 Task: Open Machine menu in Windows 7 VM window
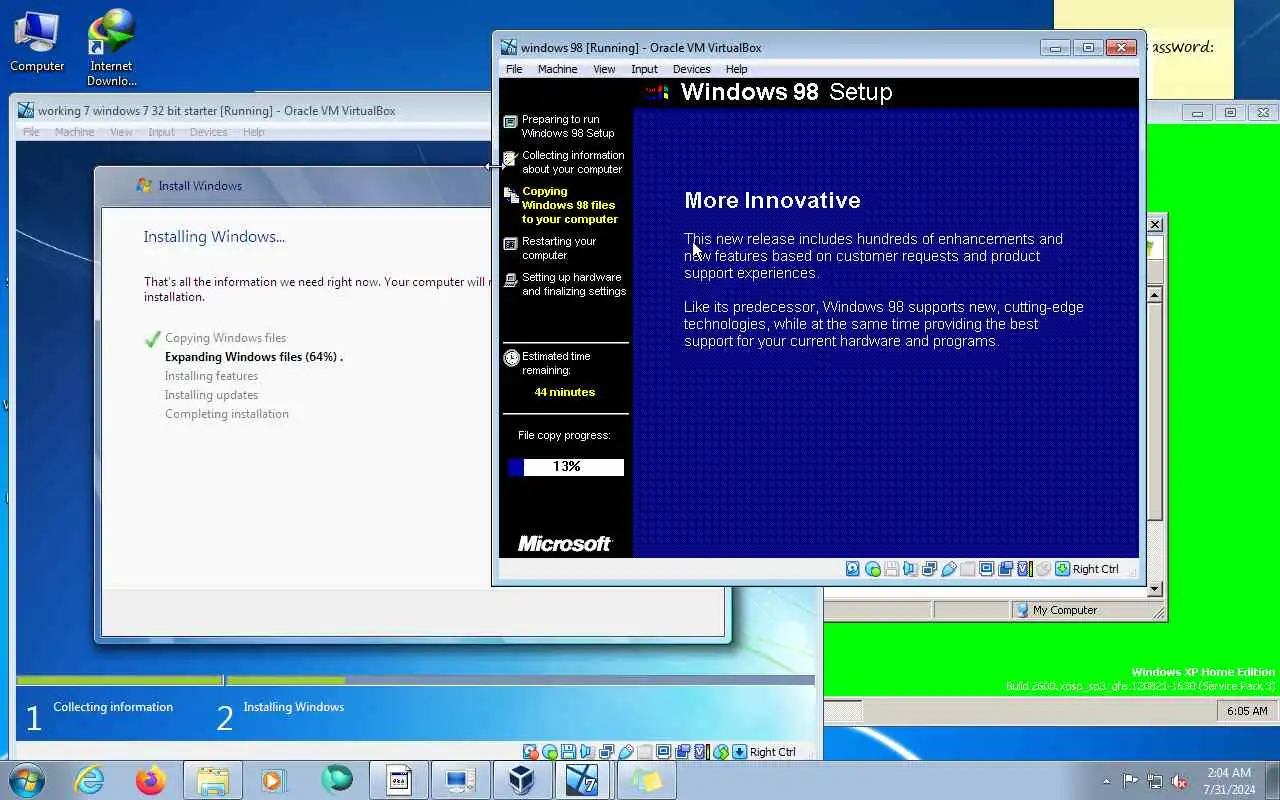pos(74,132)
